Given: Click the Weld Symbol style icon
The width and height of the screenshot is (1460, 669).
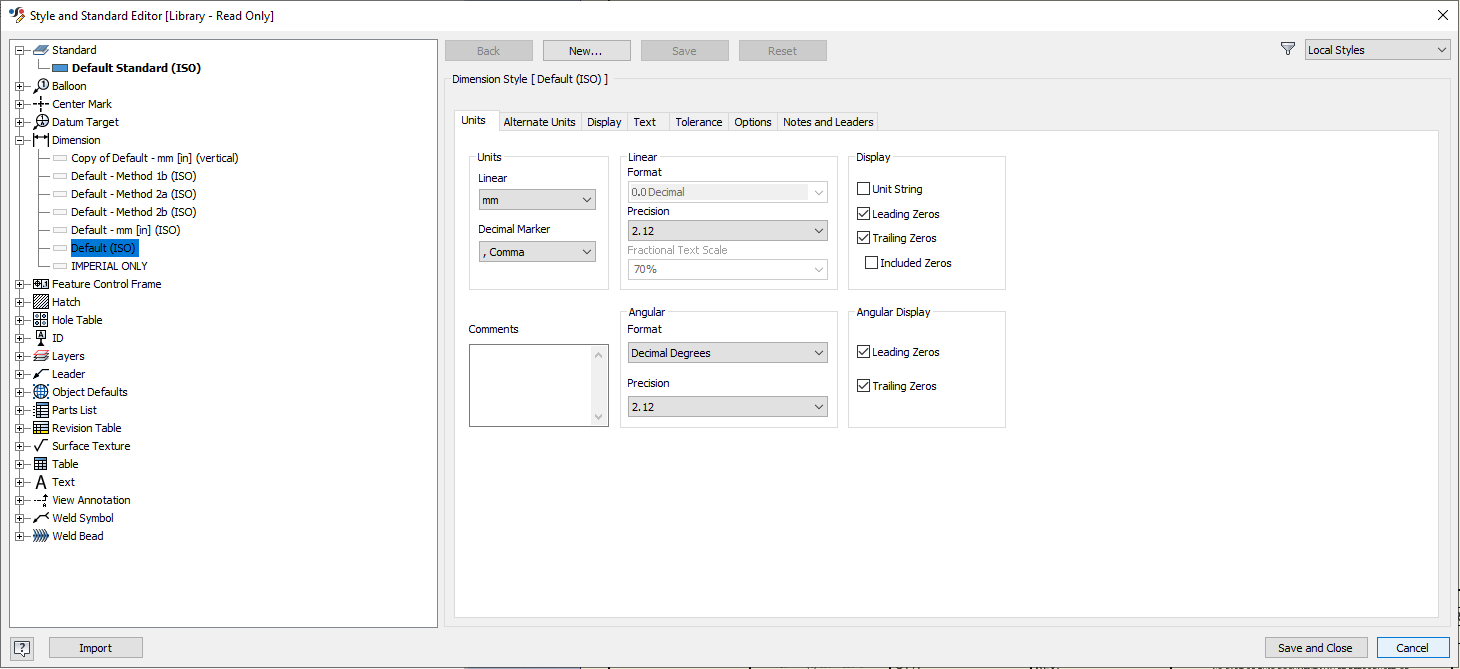Looking at the screenshot, I should [x=40, y=517].
